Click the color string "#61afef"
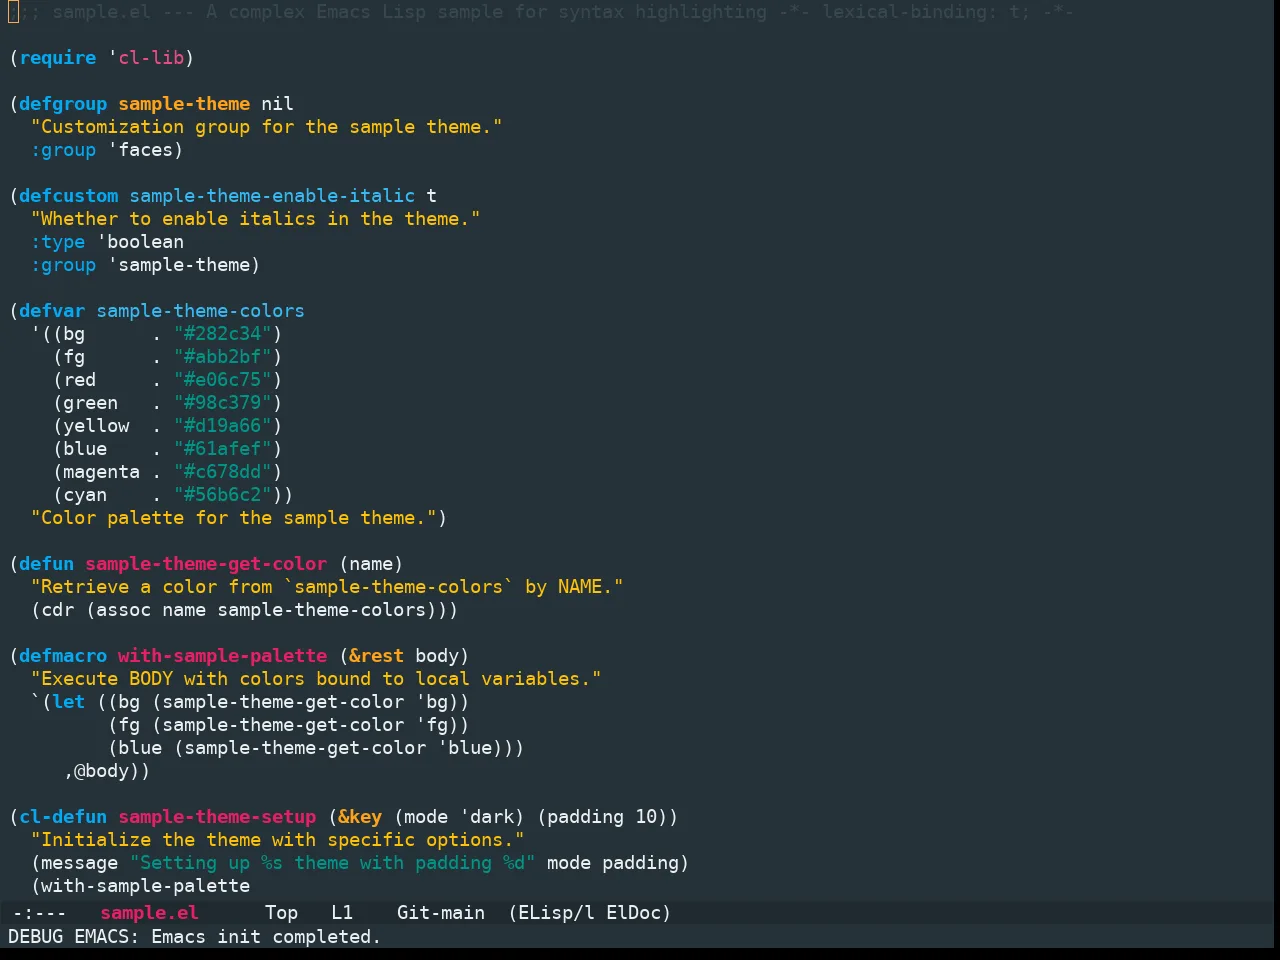This screenshot has width=1280, height=960. pyautogui.click(x=223, y=449)
